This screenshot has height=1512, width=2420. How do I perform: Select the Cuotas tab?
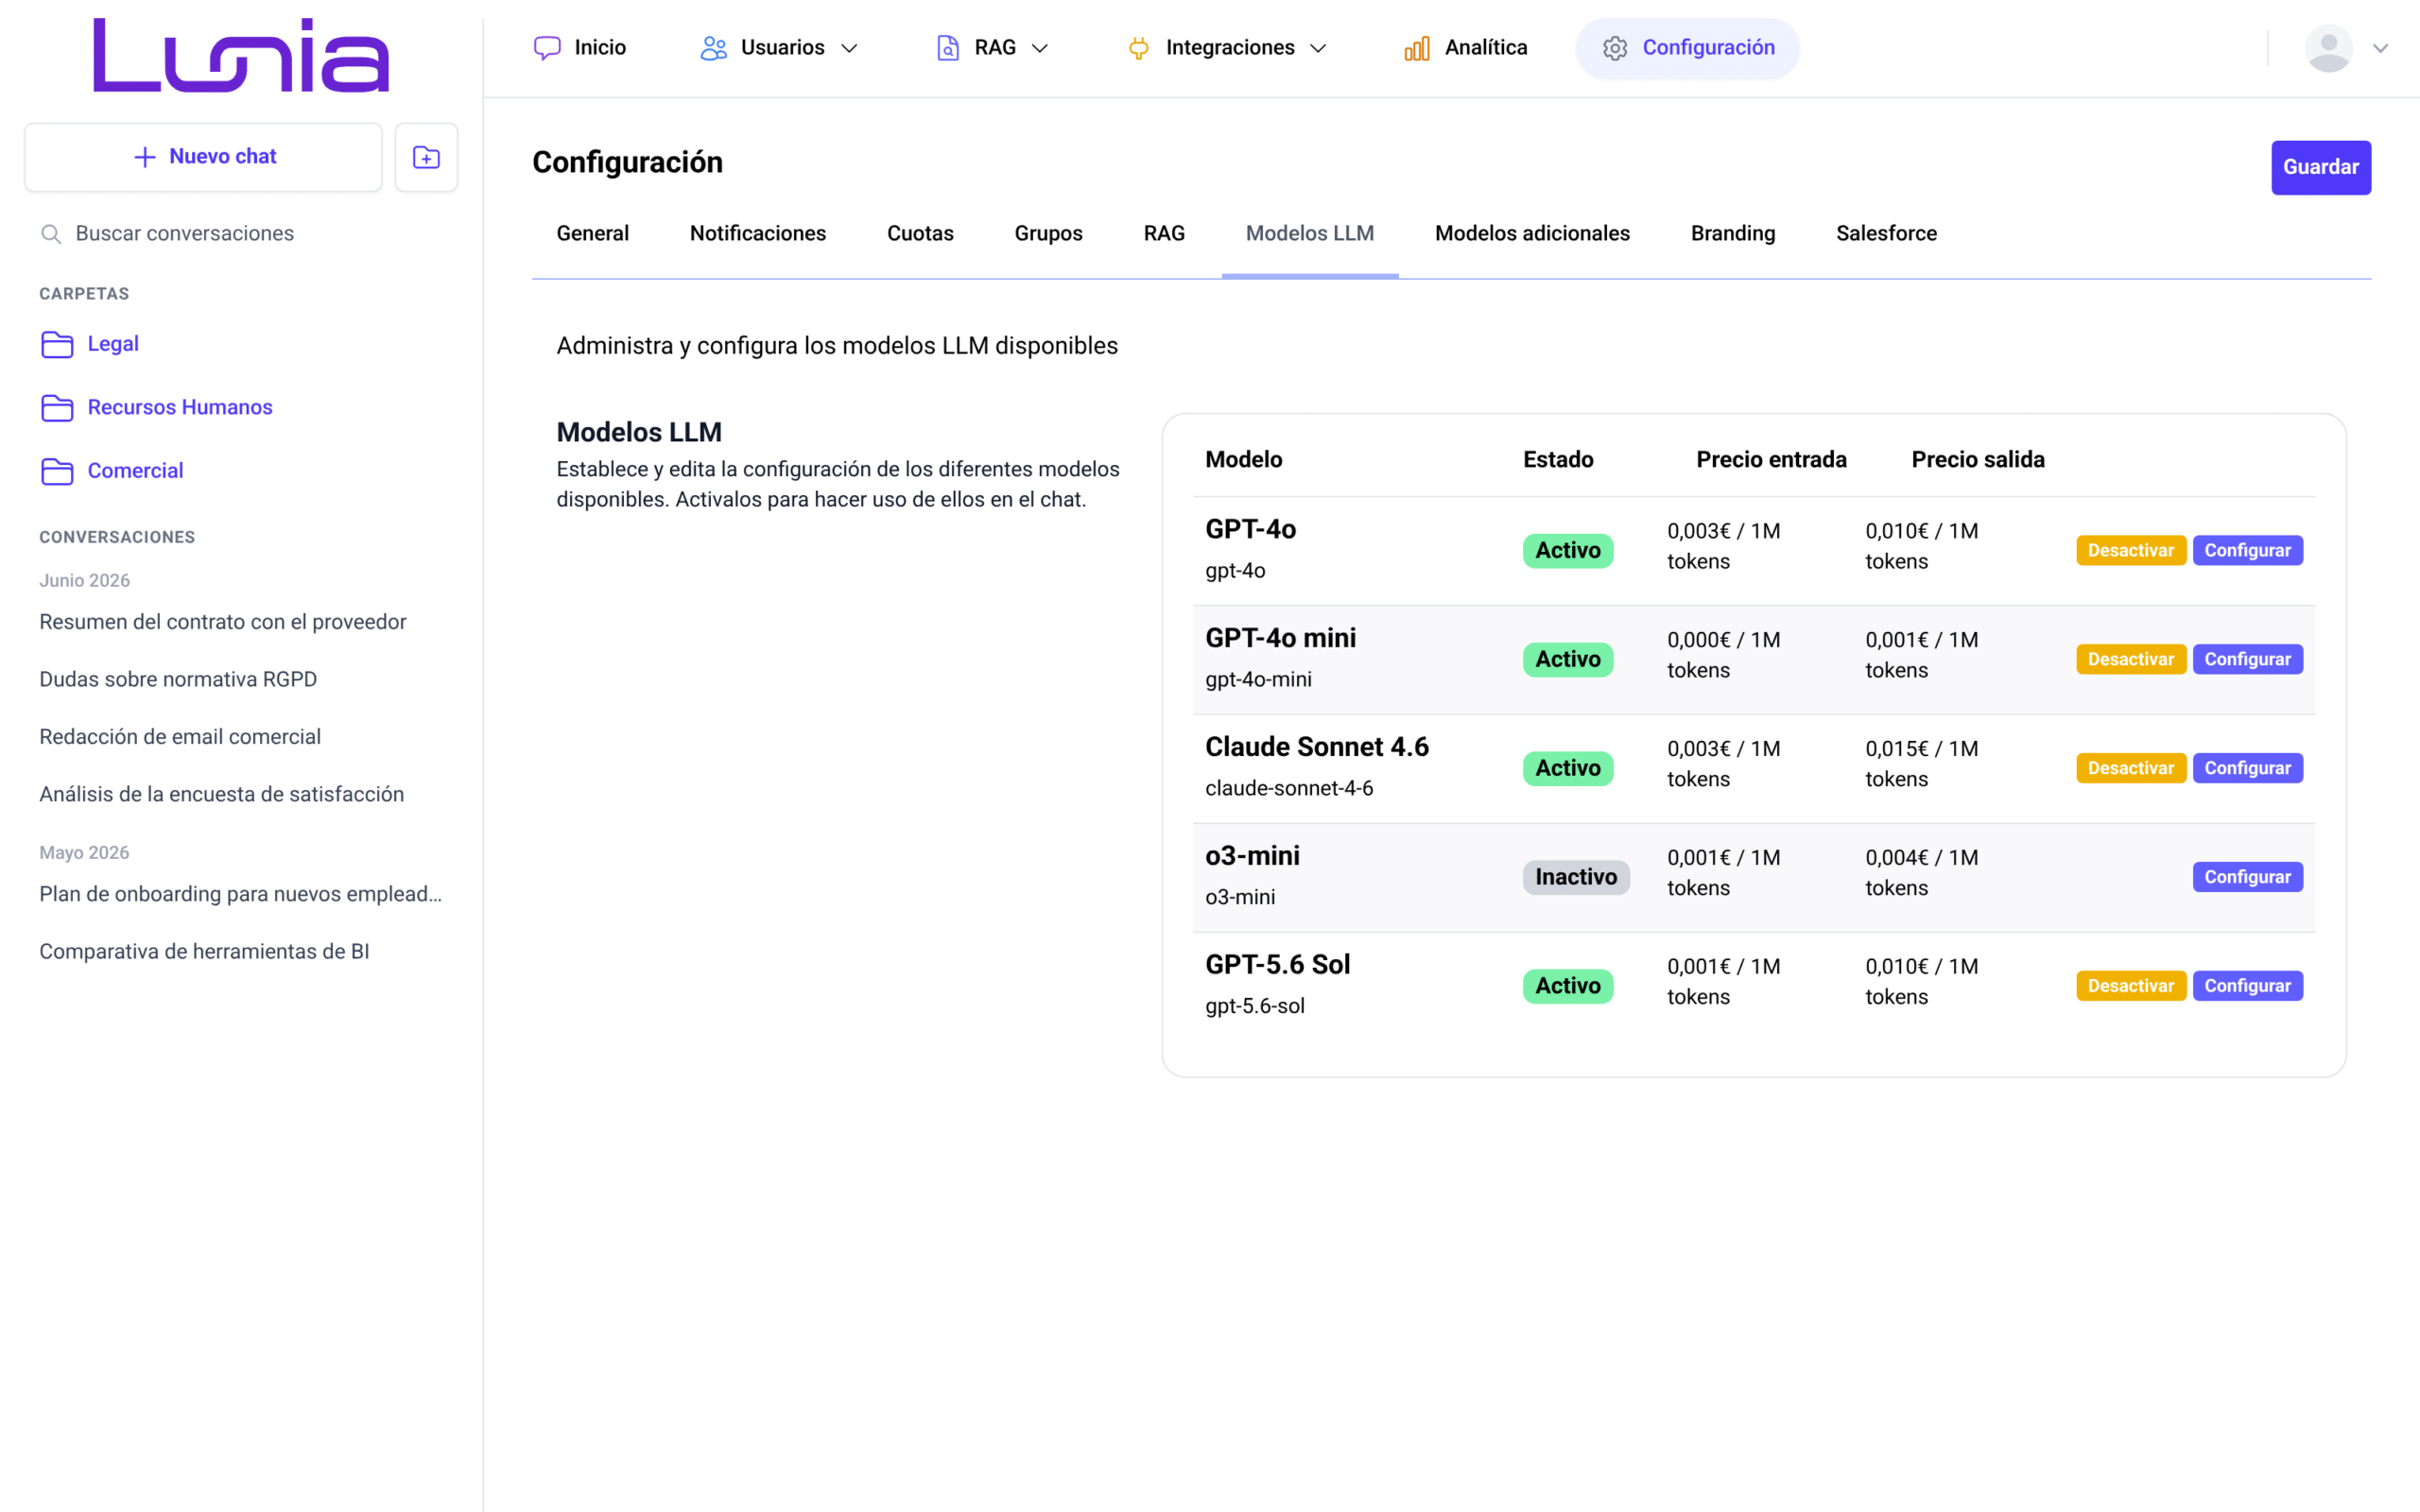pyautogui.click(x=920, y=234)
